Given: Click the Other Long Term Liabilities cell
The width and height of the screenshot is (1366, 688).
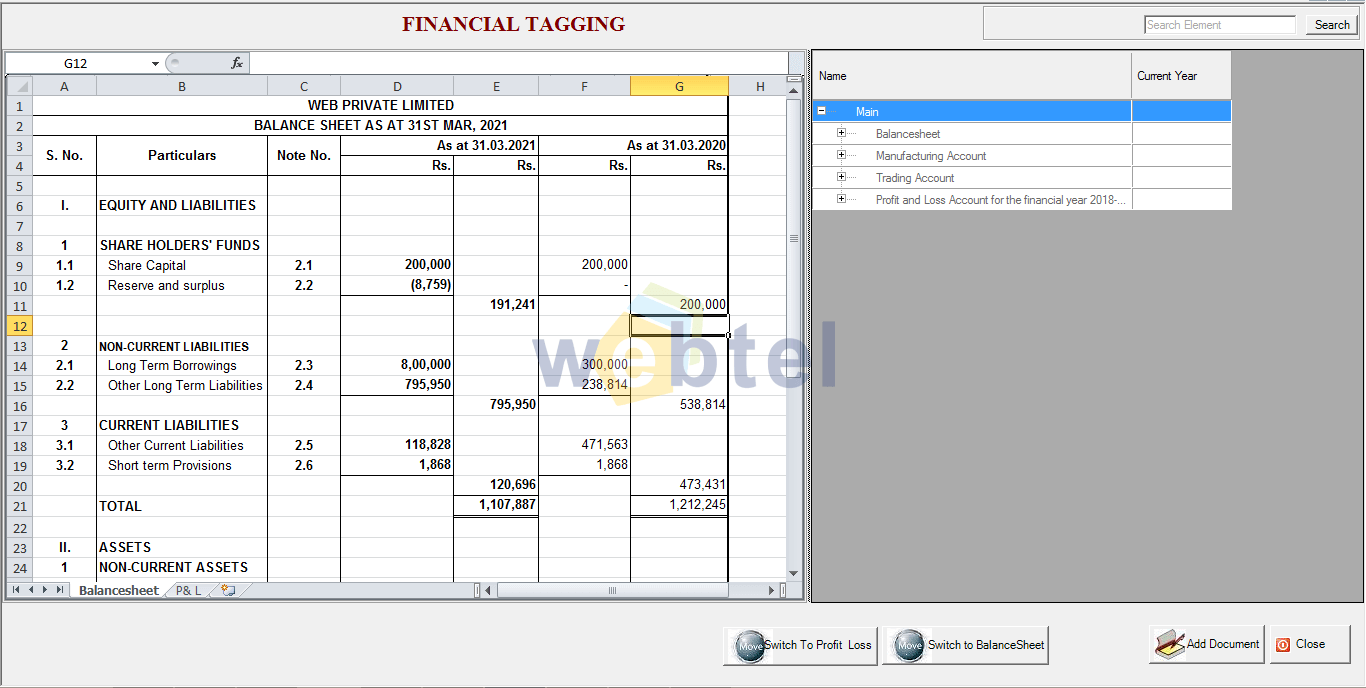Looking at the screenshot, I should (x=182, y=385).
